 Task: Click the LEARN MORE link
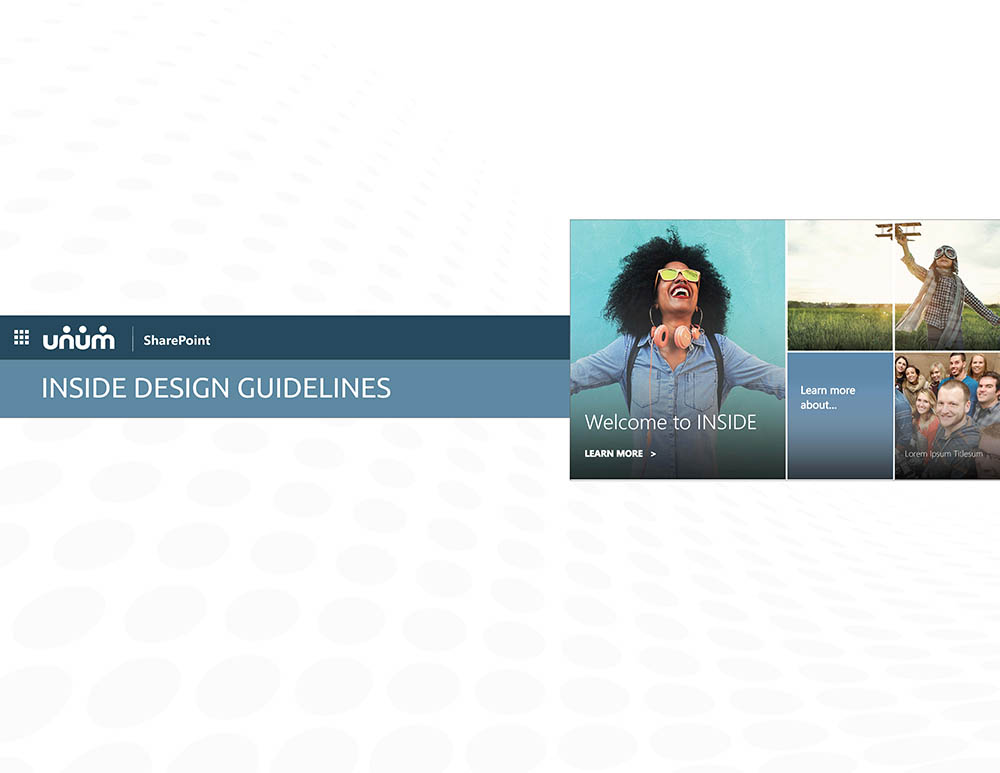coord(614,453)
